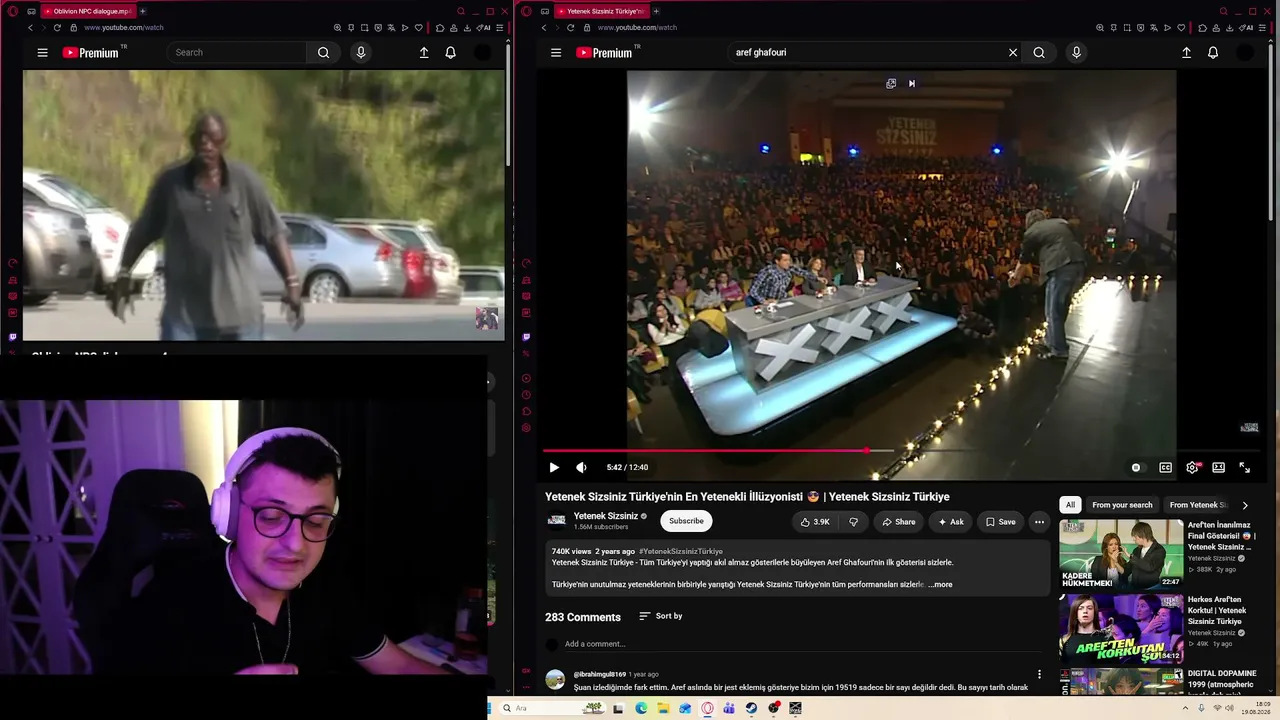Reload the page in right browser window
The width and height of the screenshot is (1280, 720).
(x=570, y=28)
